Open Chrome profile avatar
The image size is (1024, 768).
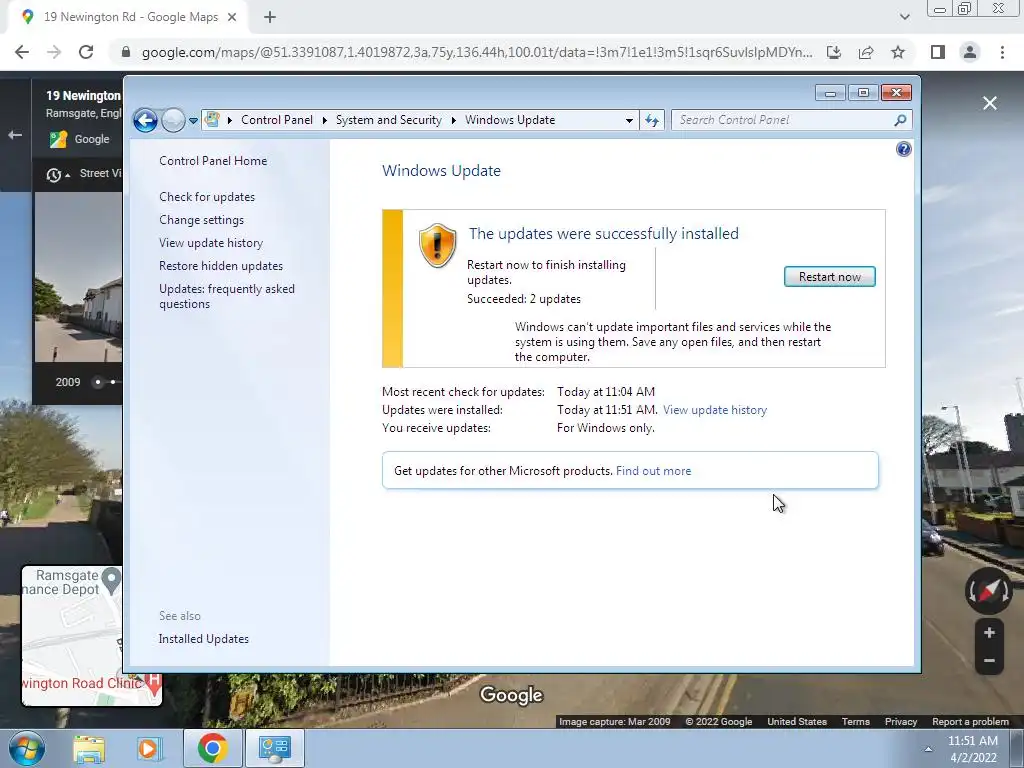coord(970,52)
